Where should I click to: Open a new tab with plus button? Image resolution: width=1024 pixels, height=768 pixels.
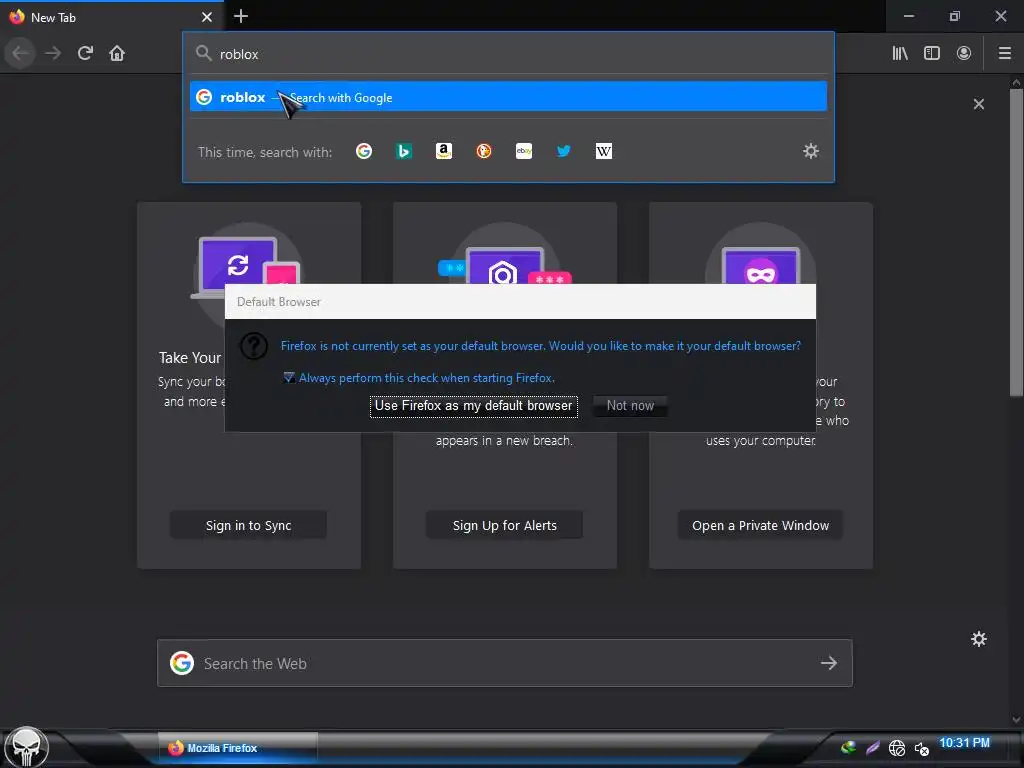tap(240, 16)
